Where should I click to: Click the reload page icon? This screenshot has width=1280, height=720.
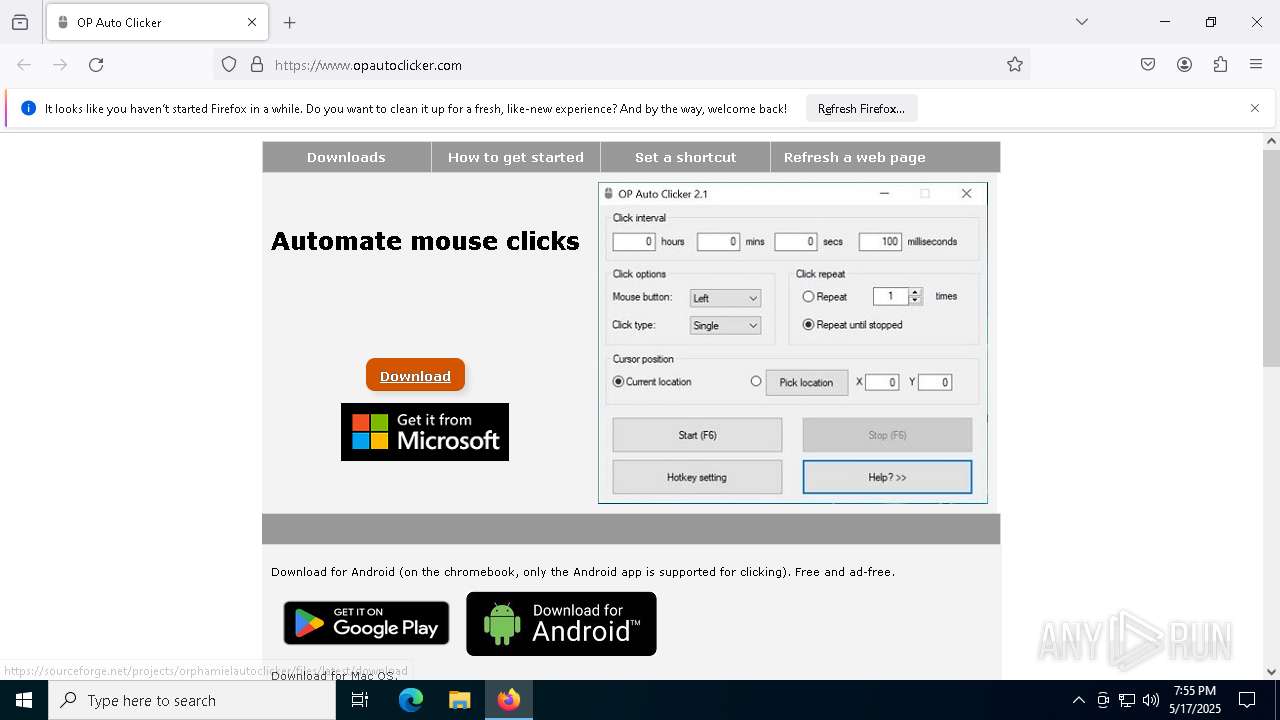[96, 65]
